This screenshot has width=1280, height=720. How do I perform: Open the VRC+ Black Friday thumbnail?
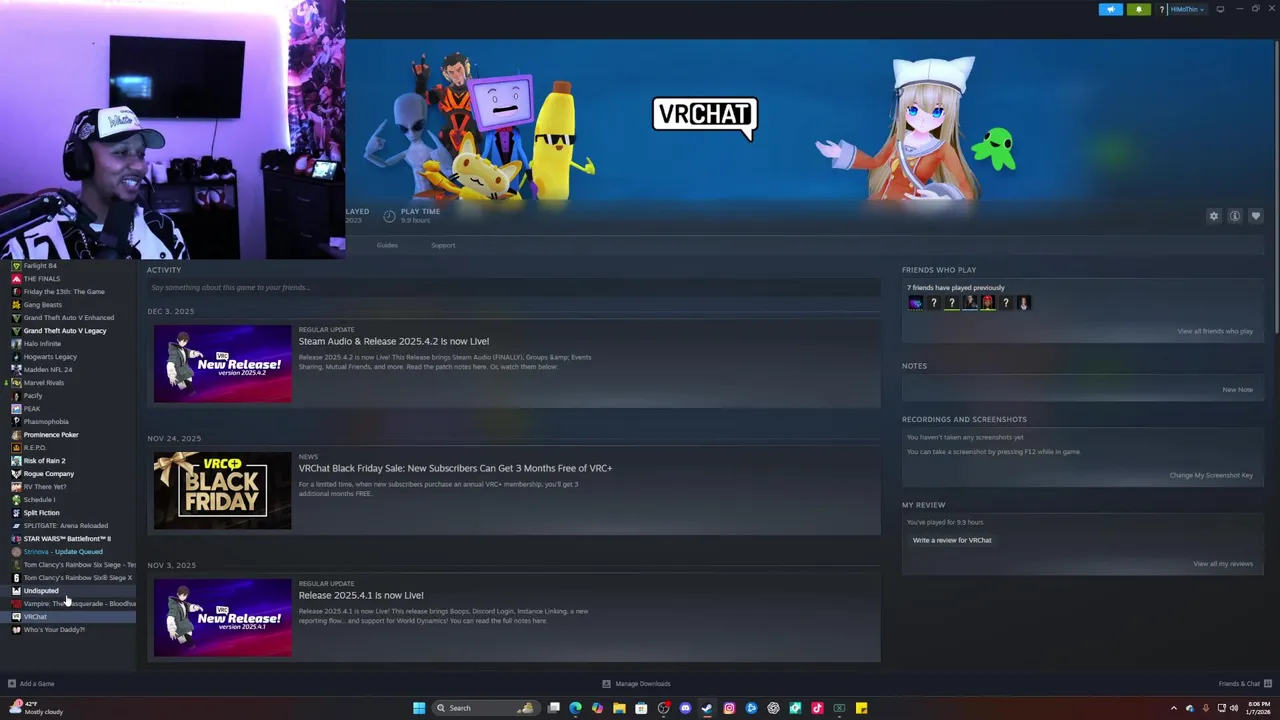click(x=223, y=490)
